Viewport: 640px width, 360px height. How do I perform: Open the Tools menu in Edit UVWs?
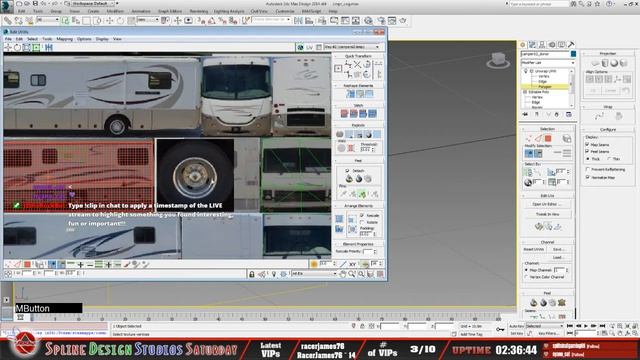(47, 39)
